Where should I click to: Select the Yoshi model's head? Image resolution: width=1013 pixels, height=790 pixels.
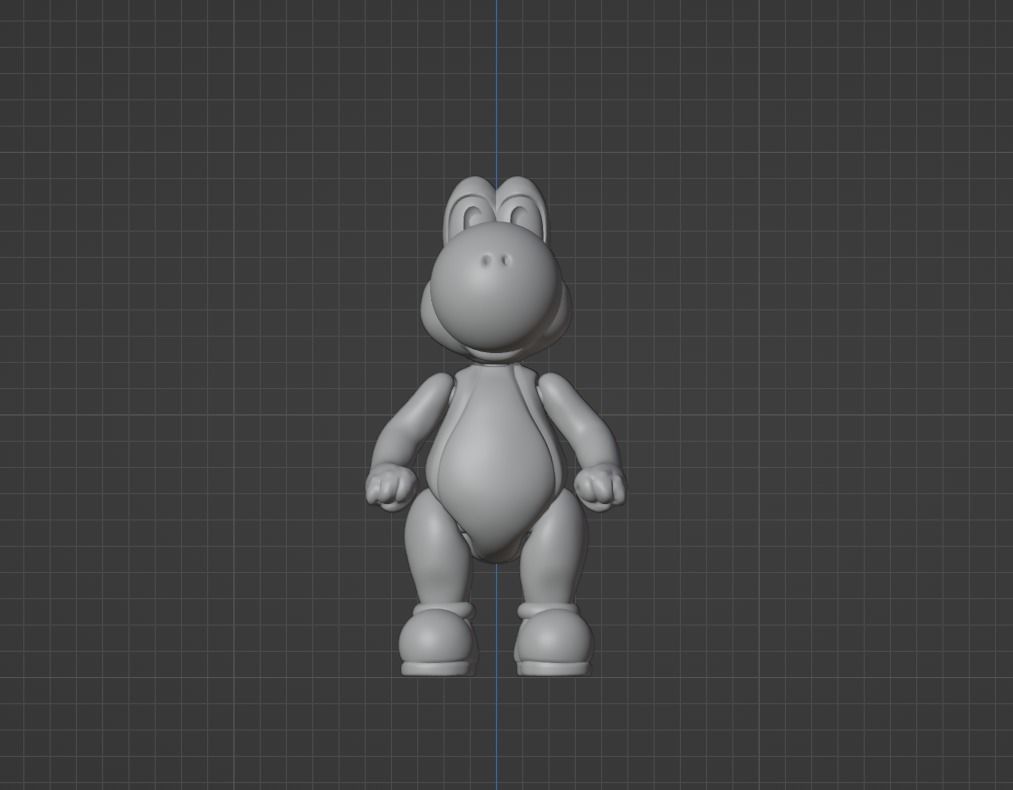click(x=496, y=271)
